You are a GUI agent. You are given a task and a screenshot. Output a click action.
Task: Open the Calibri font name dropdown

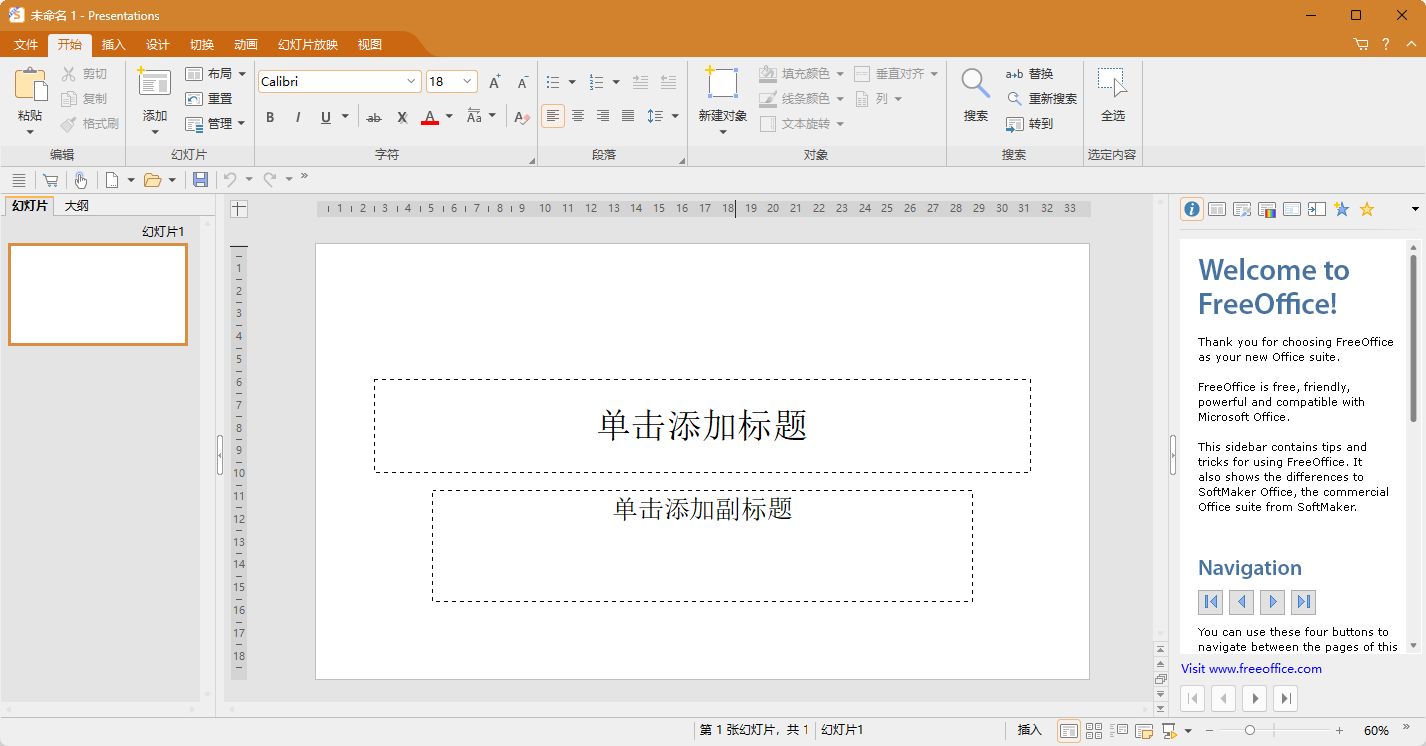coord(411,82)
